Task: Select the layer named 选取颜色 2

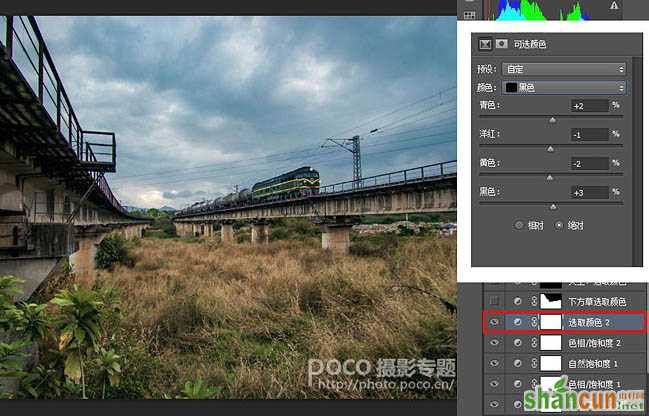Action: [589, 322]
